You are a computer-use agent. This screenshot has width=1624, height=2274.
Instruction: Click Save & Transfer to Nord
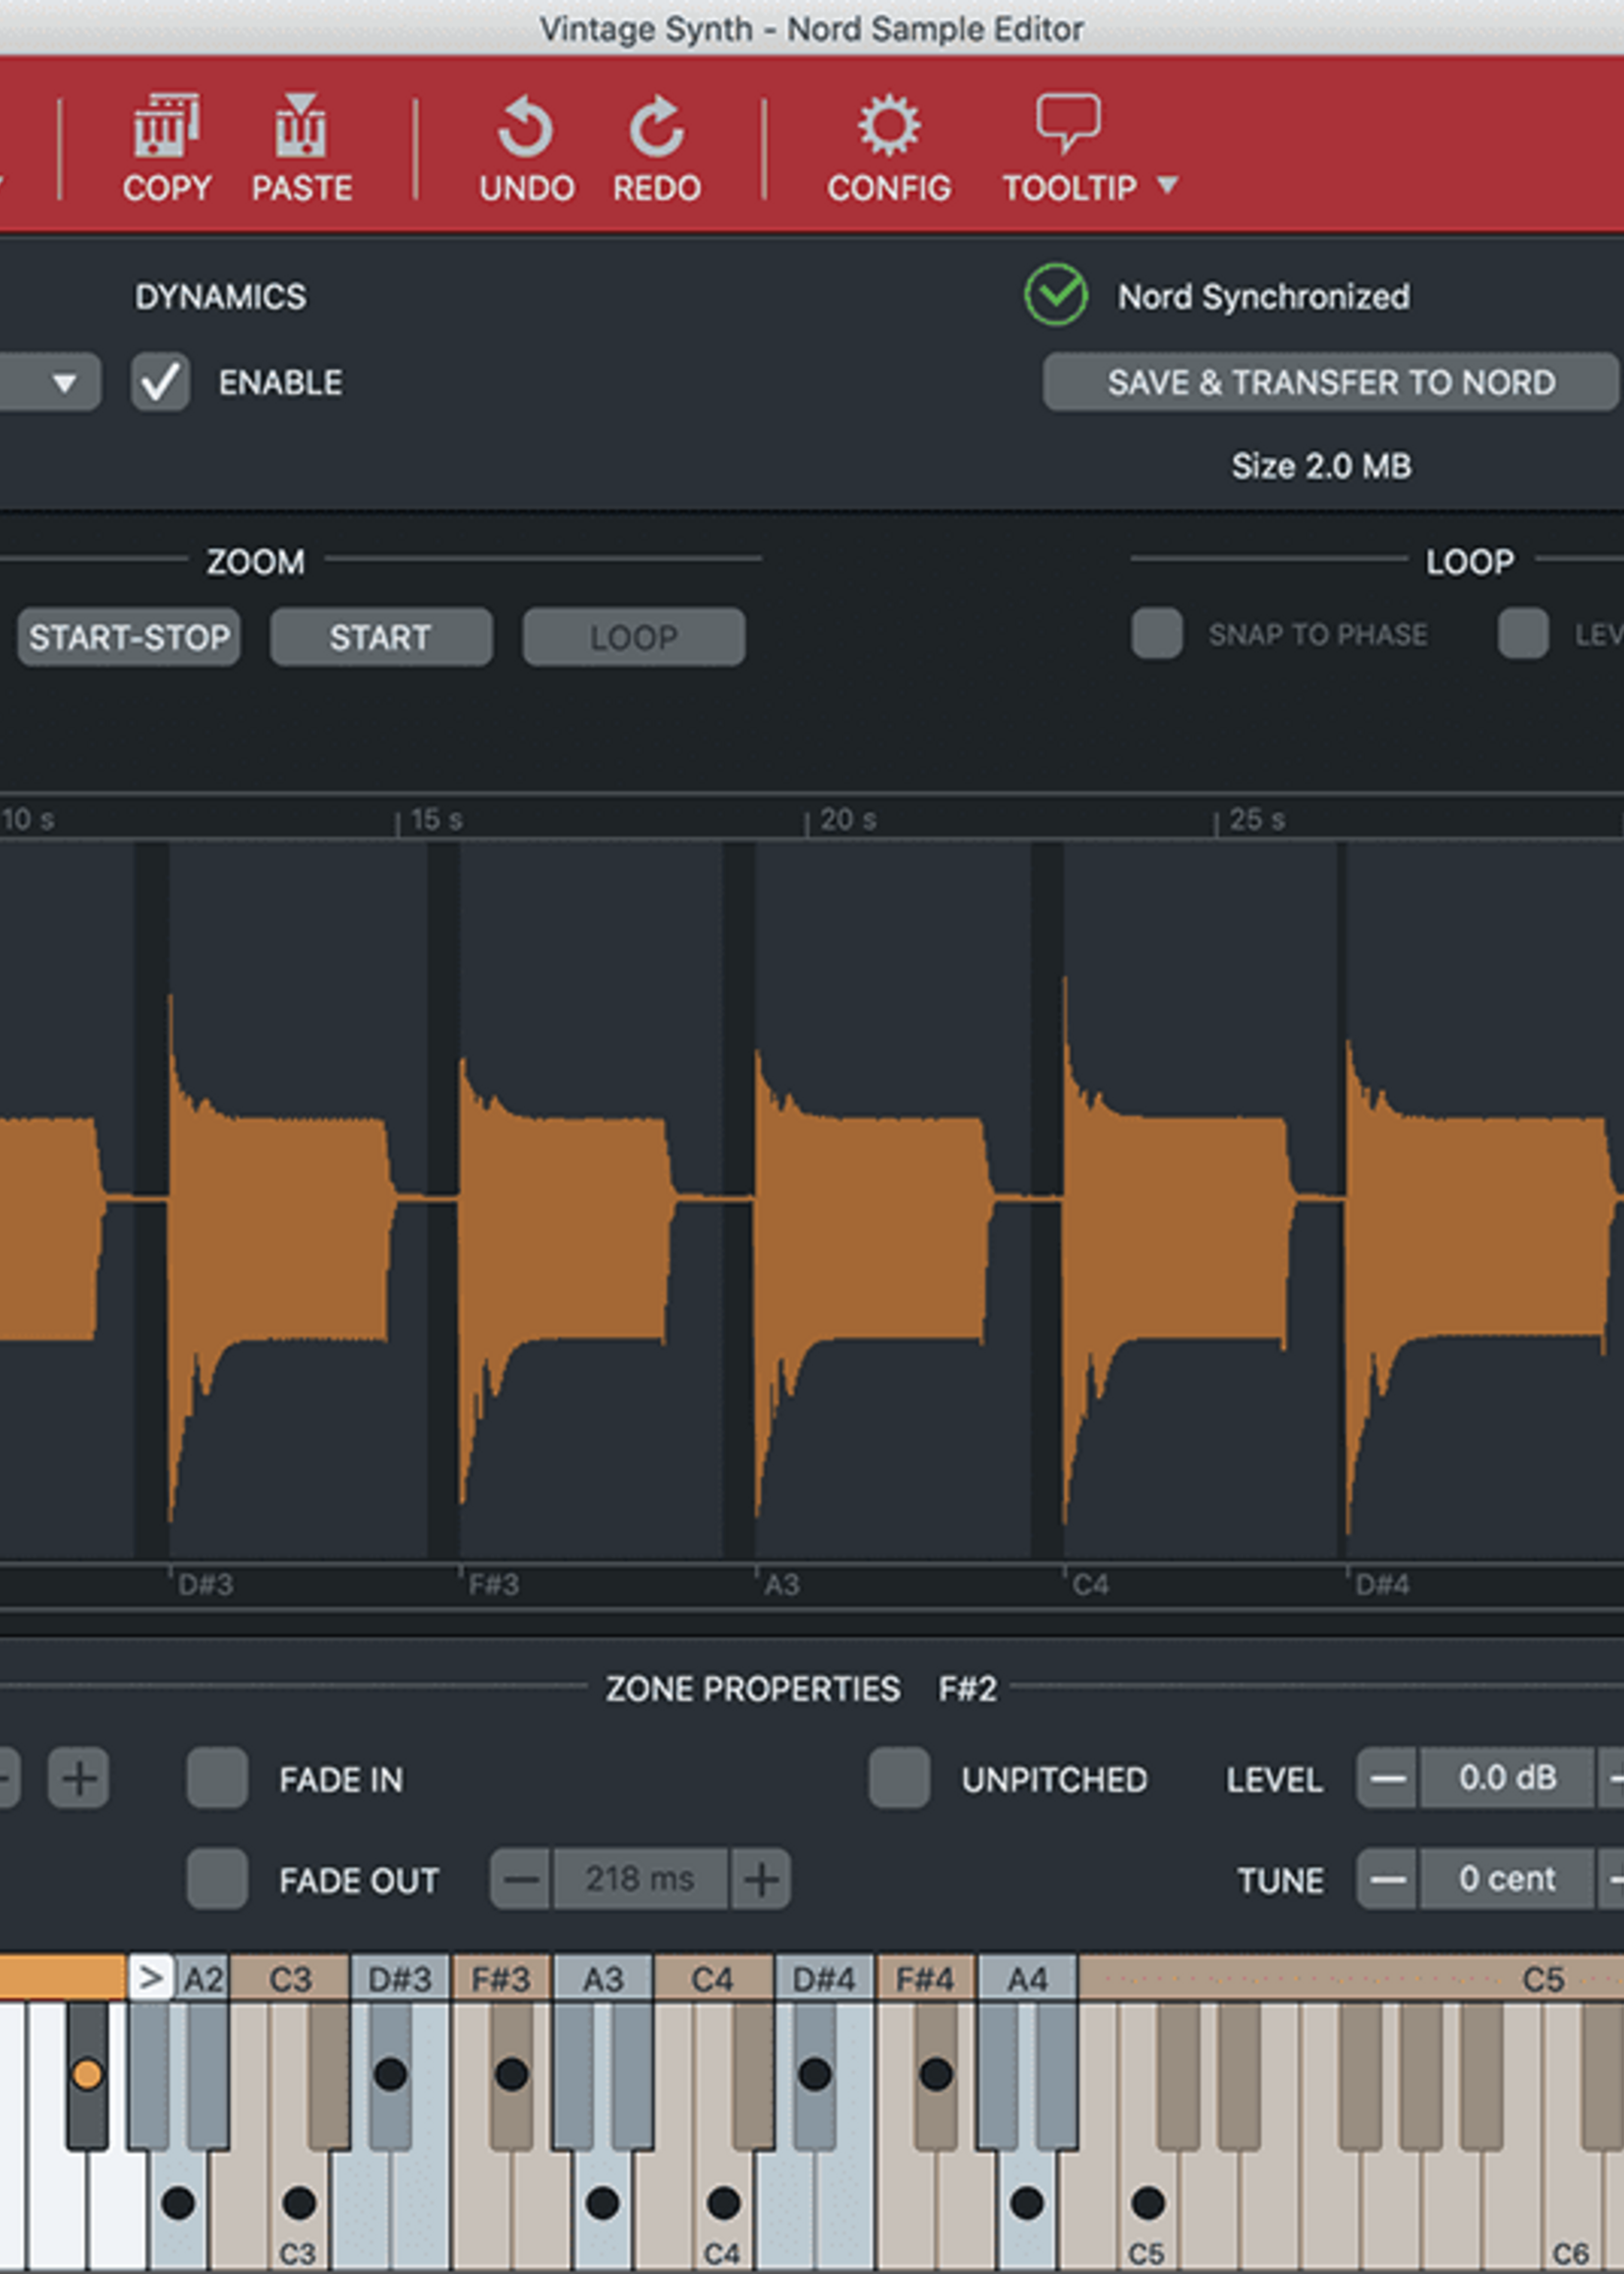click(1331, 382)
